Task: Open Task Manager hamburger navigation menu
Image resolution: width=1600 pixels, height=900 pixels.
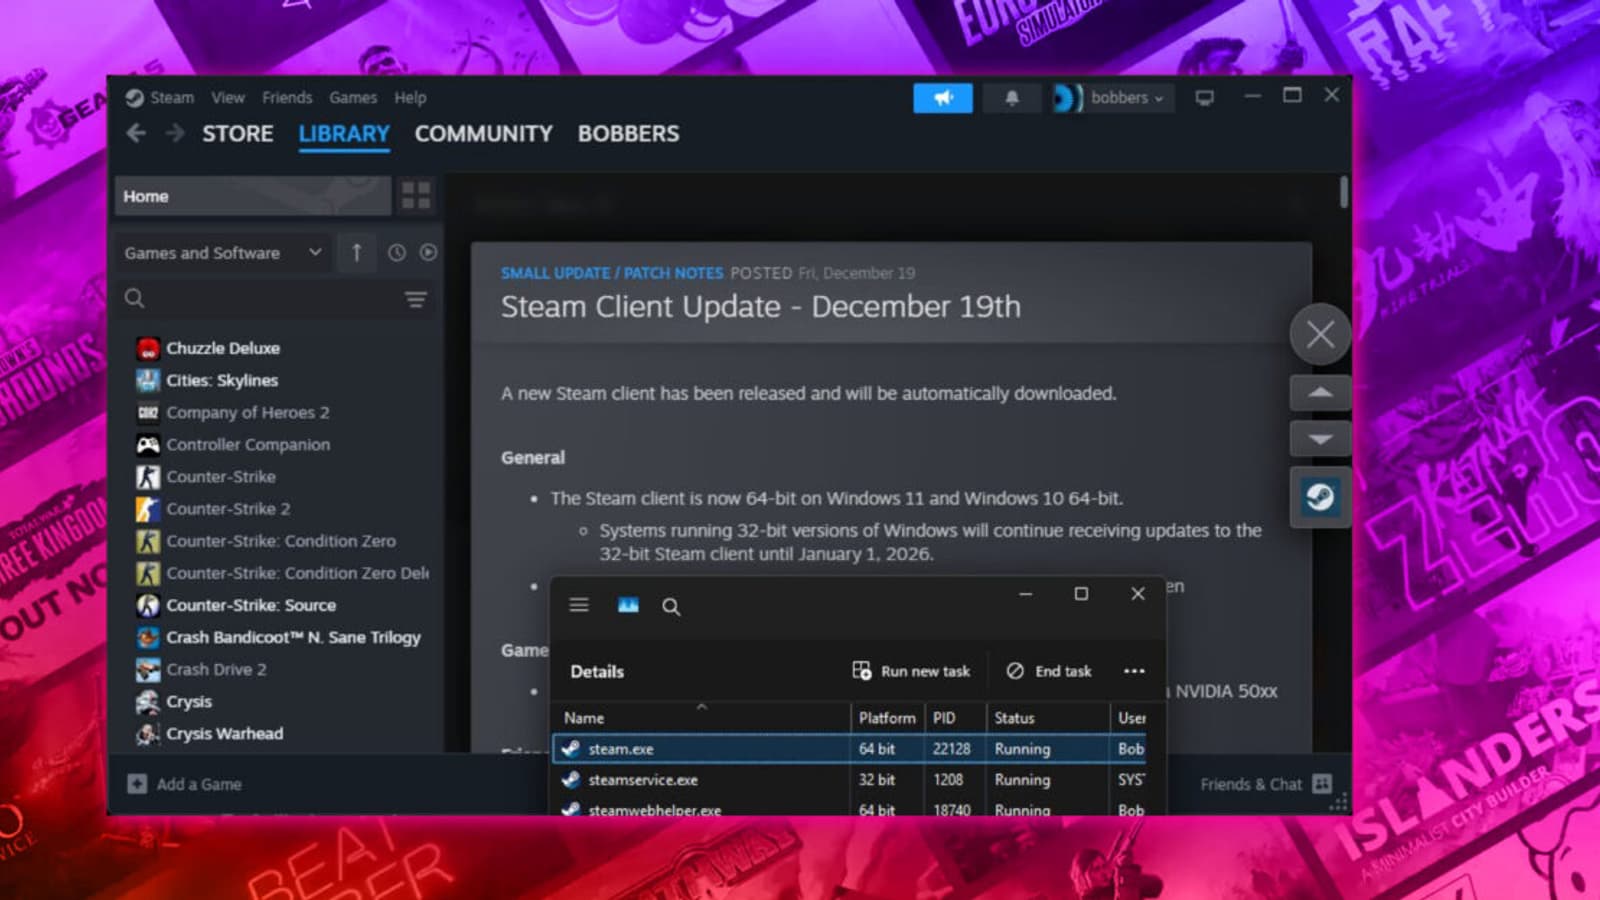Action: (579, 605)
